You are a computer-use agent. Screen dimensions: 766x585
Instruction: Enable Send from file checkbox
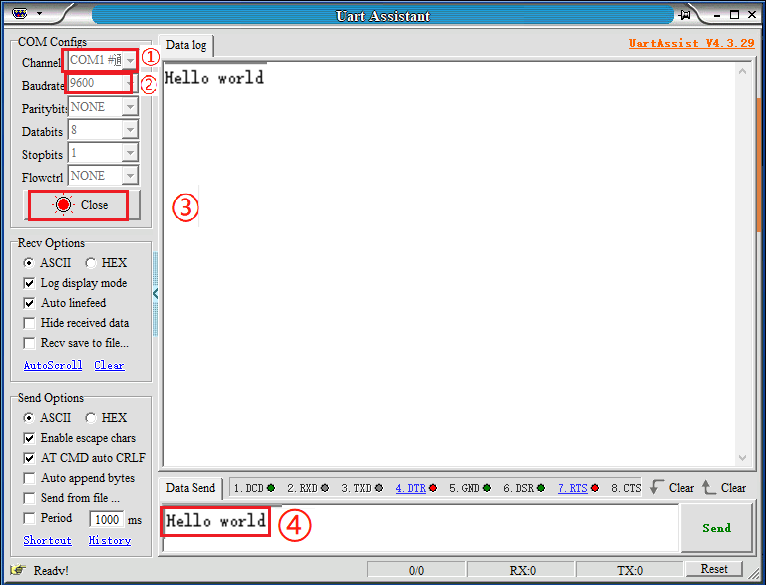29,498
